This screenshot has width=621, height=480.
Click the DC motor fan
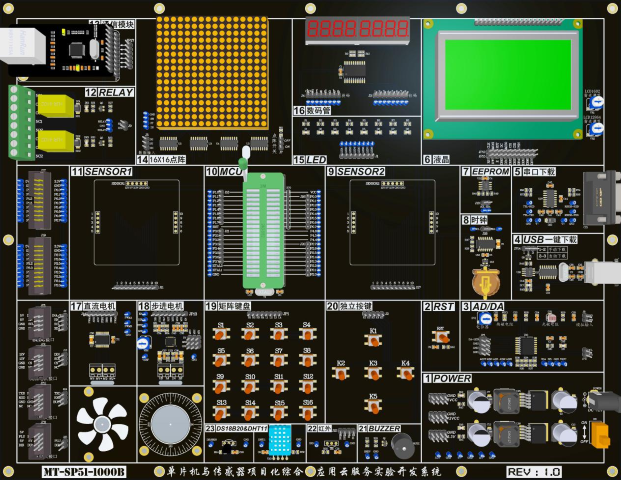tap(102, 420)
